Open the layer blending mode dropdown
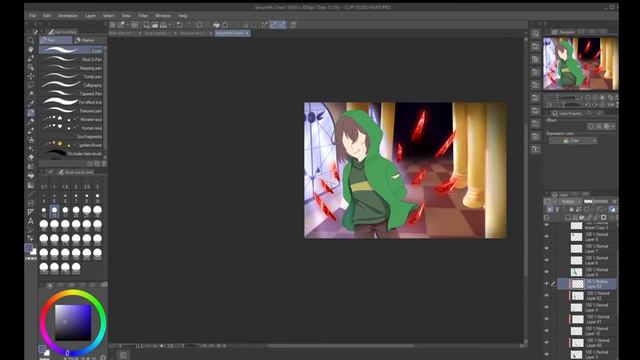640x360 pixels. click(570, 202)
